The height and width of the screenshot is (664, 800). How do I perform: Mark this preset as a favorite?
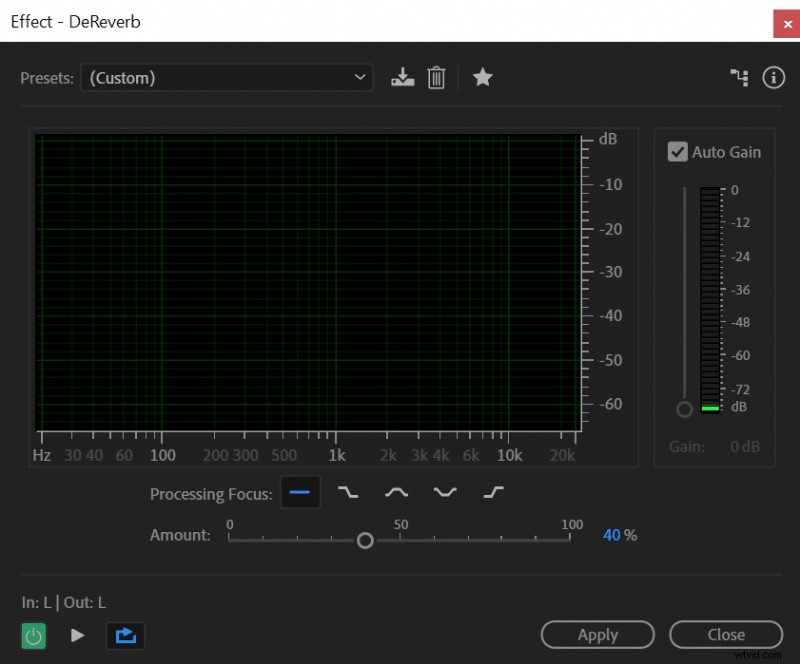(x=483, y=77)
